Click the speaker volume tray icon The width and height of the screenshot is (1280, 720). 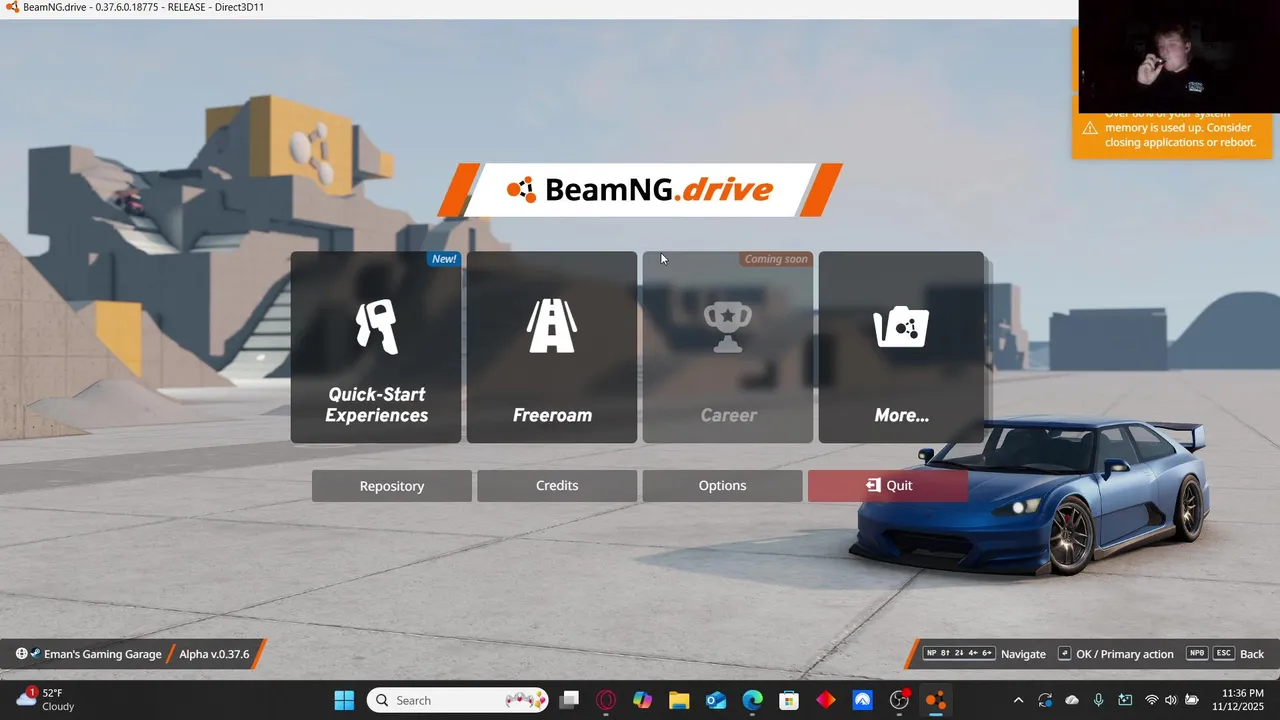1171,700
